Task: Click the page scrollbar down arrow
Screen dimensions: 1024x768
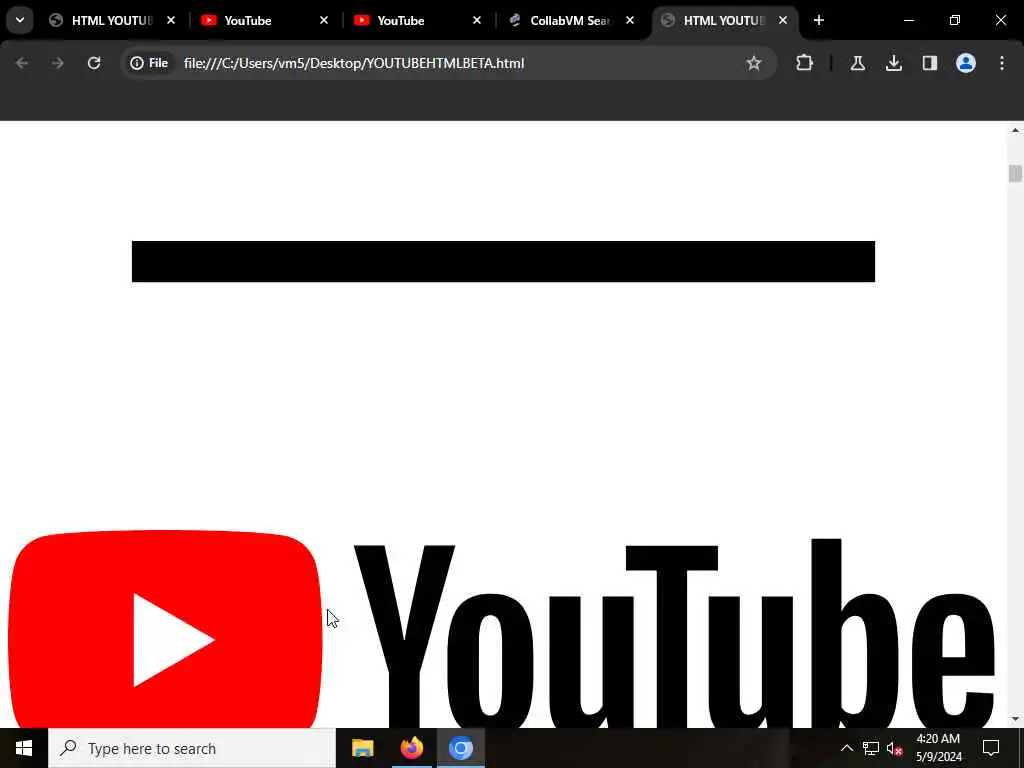Action: [1015, 719]
